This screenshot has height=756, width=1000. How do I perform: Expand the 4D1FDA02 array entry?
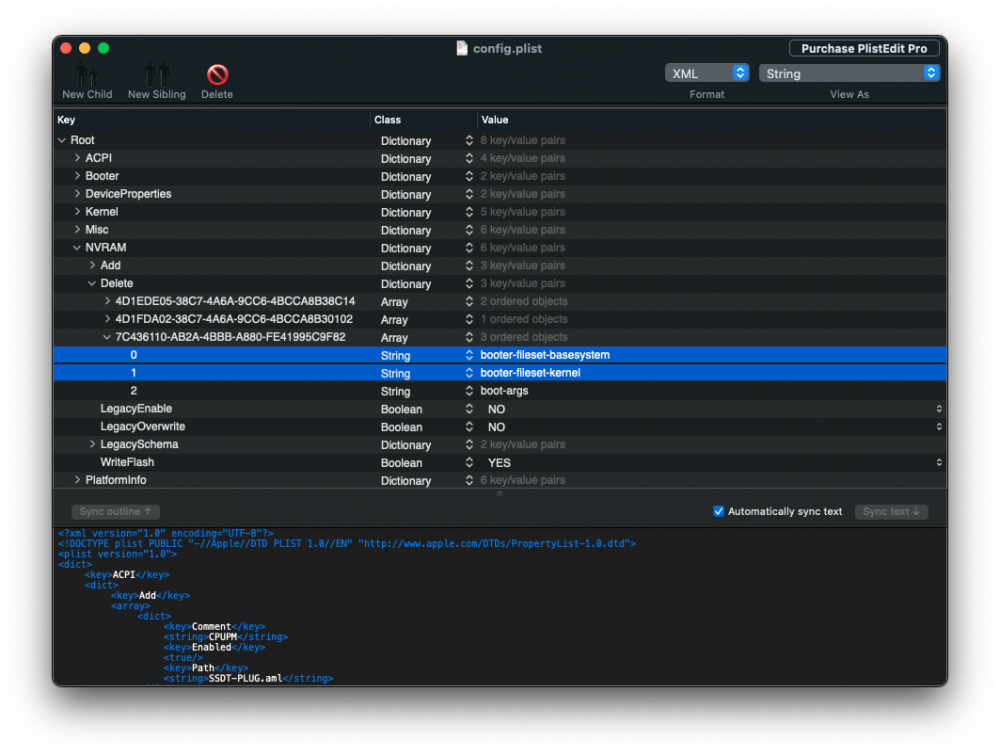pyautogui.click(x=107, y=318)
